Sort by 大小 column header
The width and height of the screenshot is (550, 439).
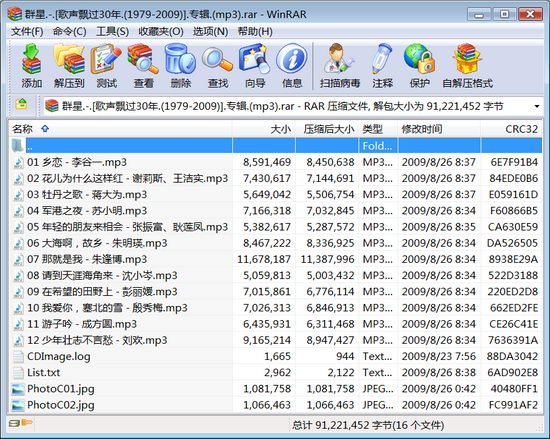(264, 129)
